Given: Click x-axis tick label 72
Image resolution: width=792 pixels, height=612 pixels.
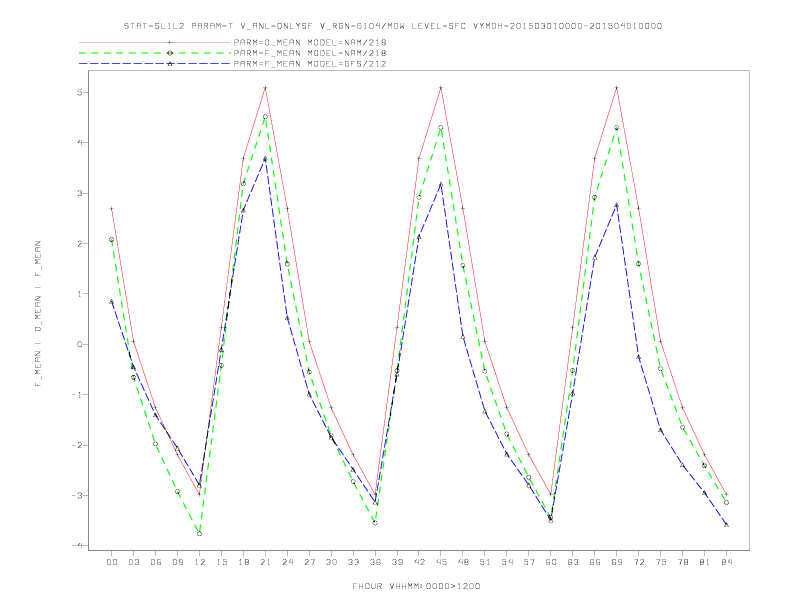Looking at the screenshot, I should [639, 562].
